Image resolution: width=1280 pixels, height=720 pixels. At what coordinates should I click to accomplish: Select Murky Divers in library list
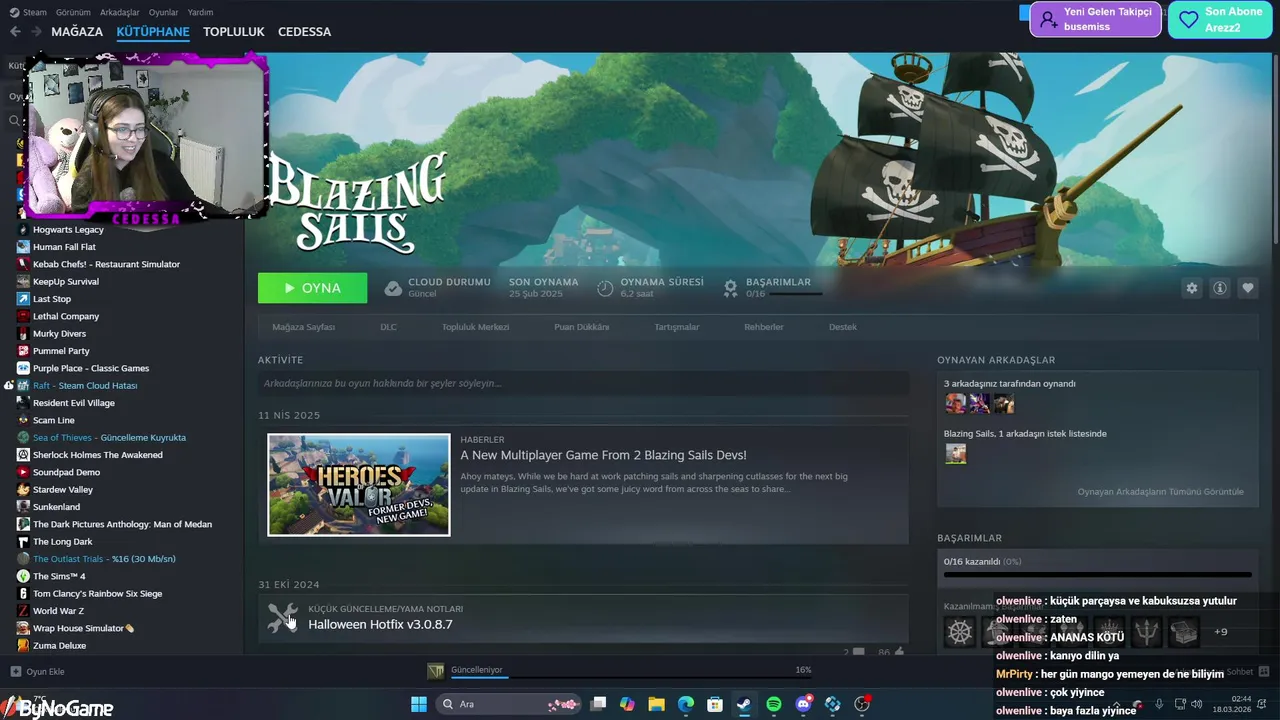[x=59, y=334]
